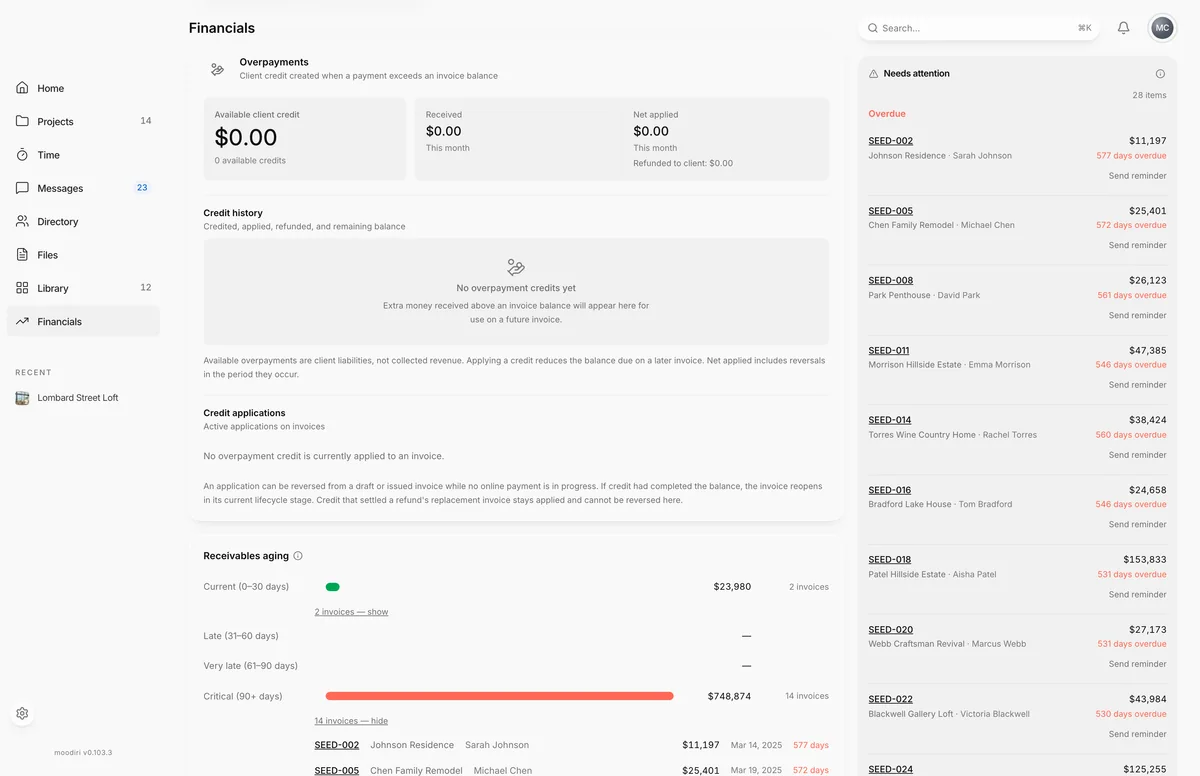Image resolution: width=1200 pixels, height=776 pixels.
Task: Click the Lombard Street Loft thumbnail
Action: [22, 398]
